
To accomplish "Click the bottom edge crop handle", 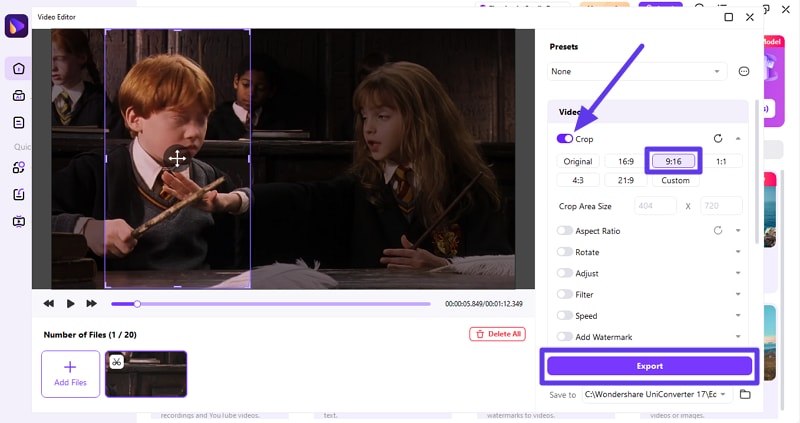I will coord(177,287).
